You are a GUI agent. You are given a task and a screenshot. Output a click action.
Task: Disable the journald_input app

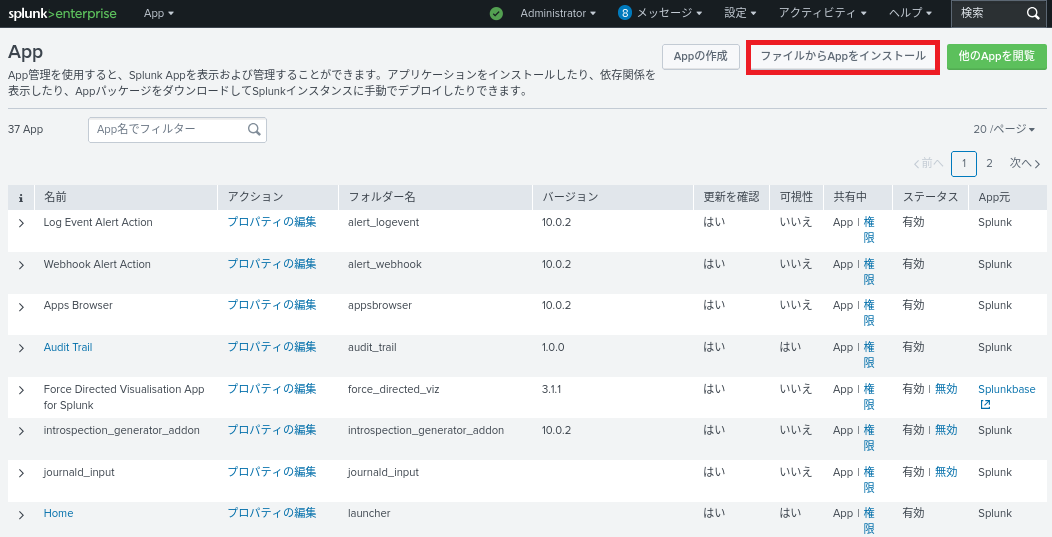pos(945,472)
